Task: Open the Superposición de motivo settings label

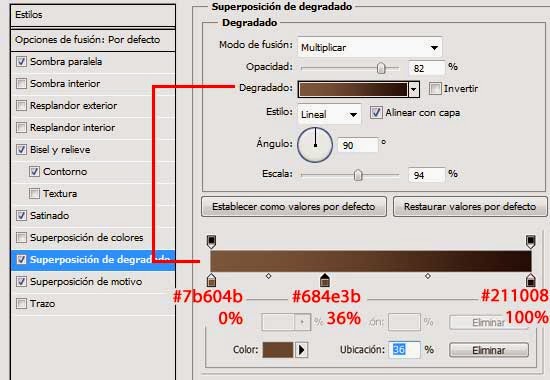Action: coord(86,281)
